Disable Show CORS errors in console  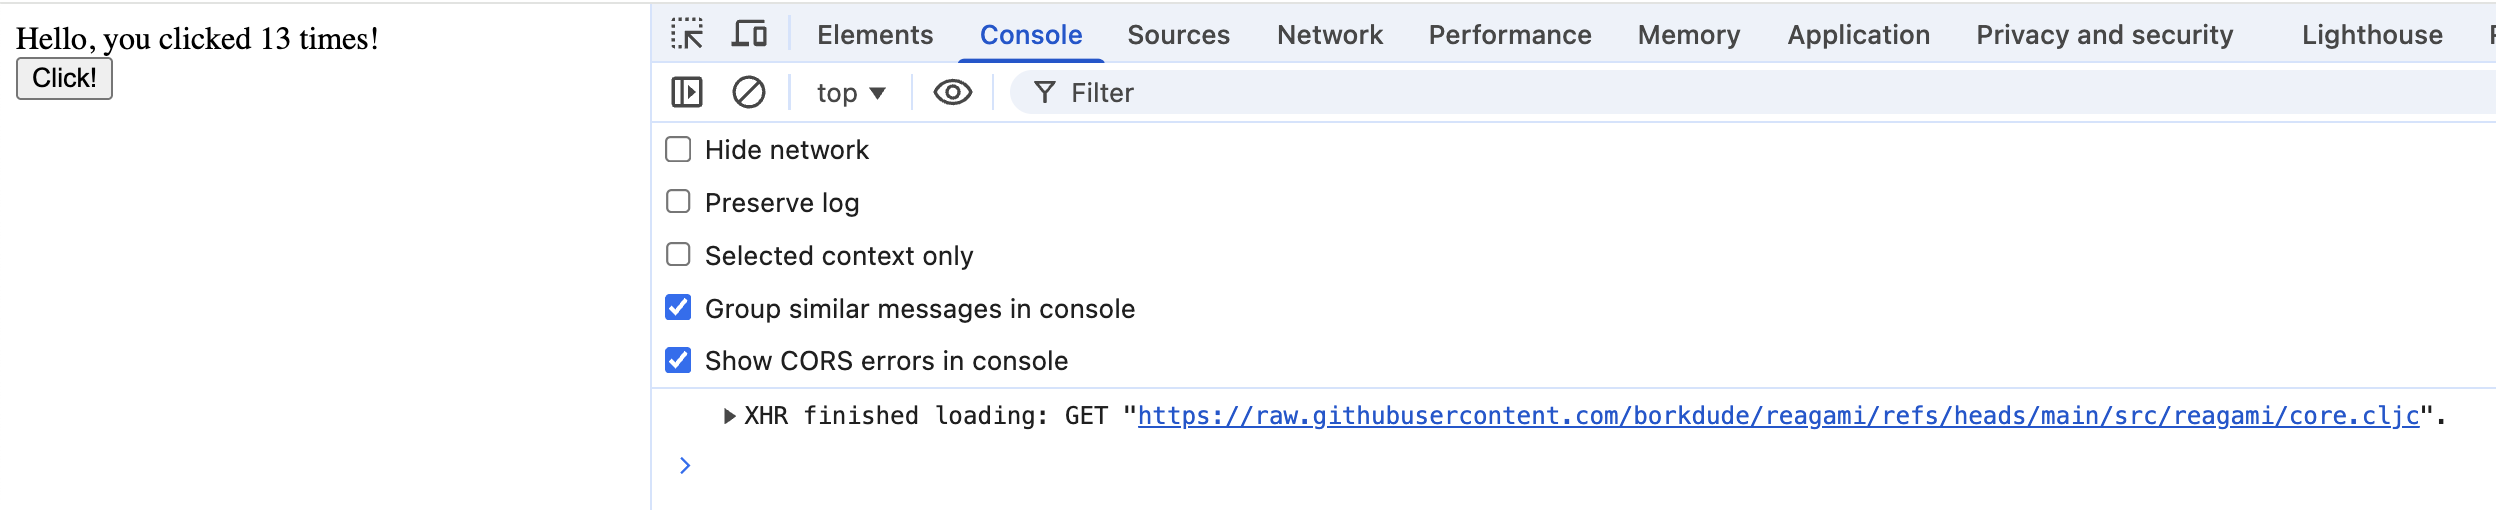click(x=679, y=360)
